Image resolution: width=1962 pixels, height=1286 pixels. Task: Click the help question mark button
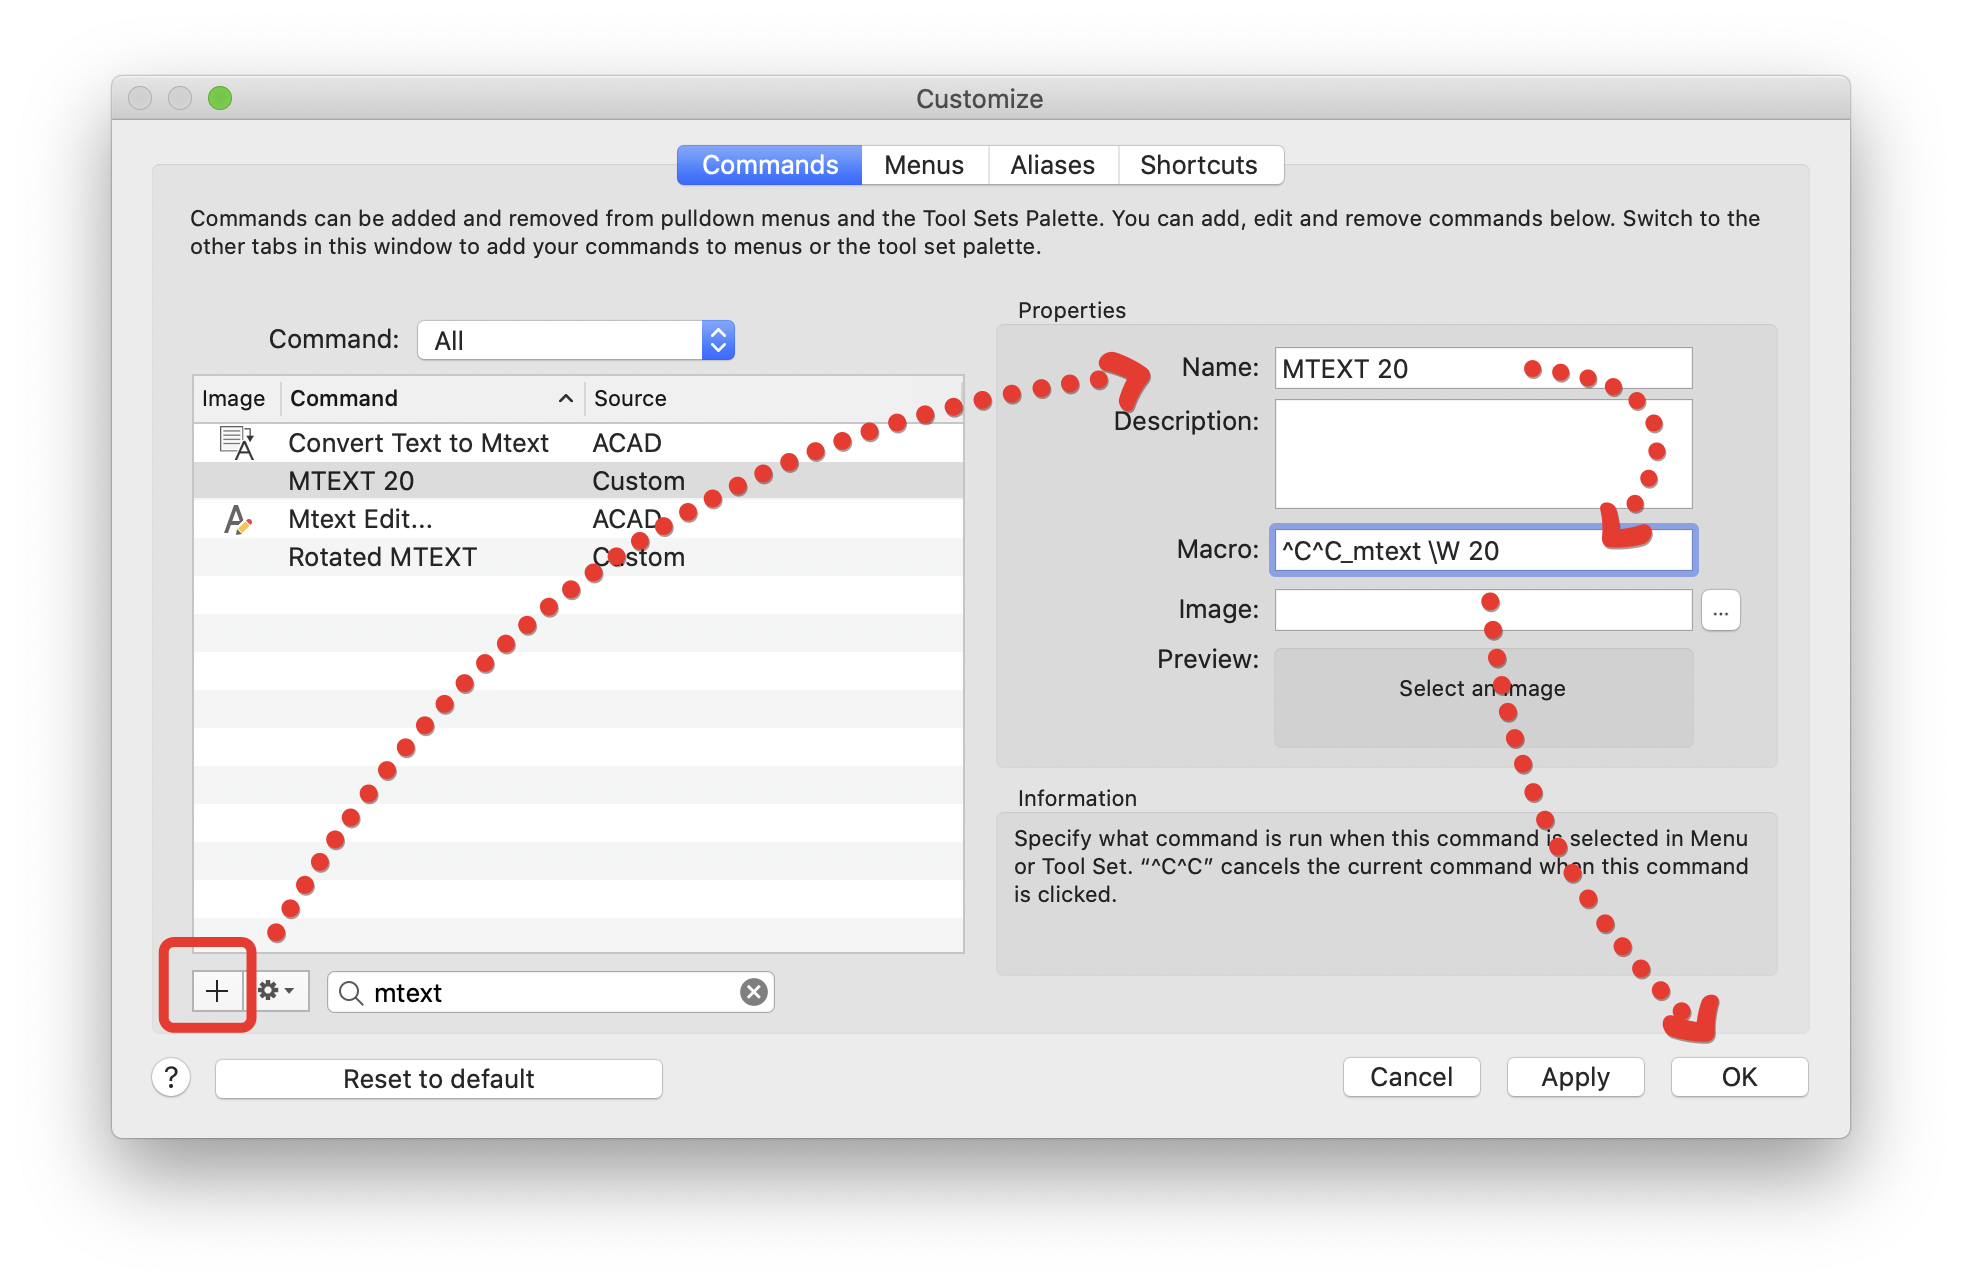(172, 1078)
